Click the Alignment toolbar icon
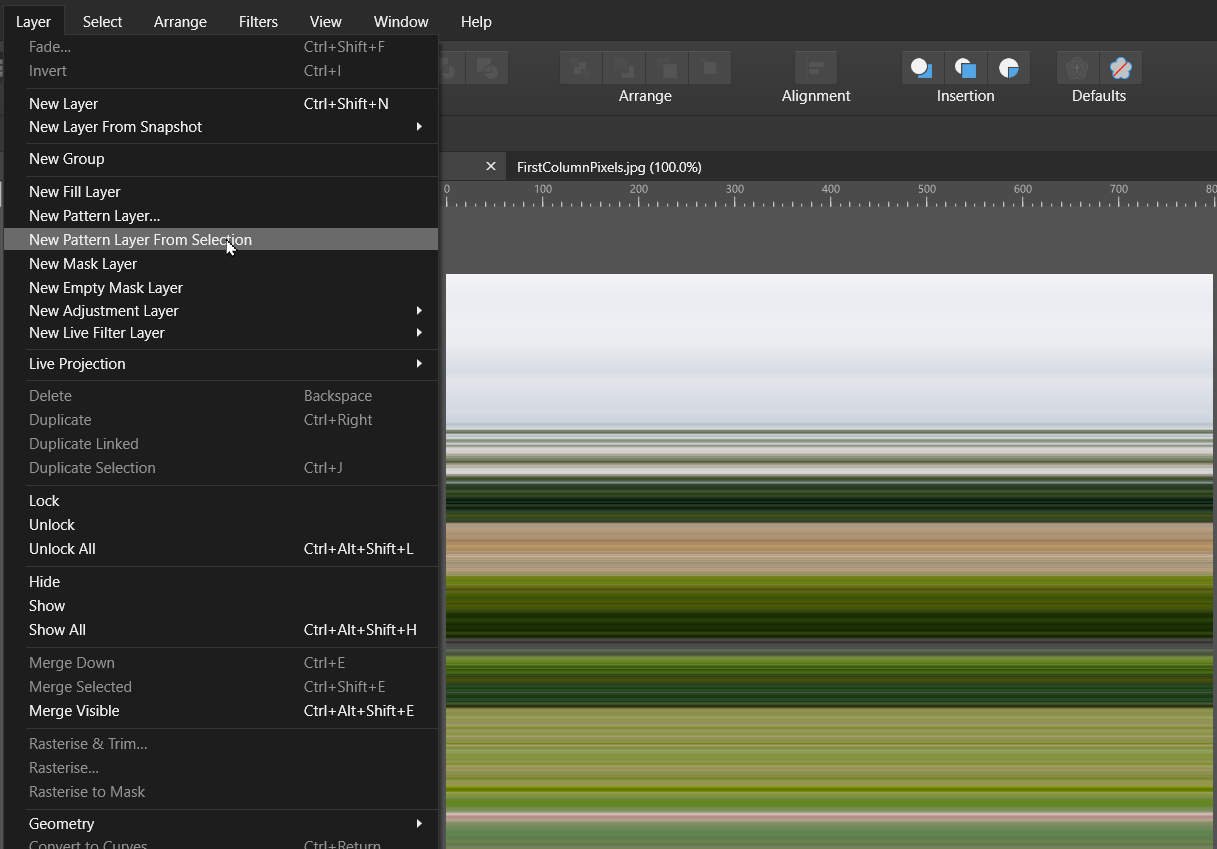 [816, 68]
